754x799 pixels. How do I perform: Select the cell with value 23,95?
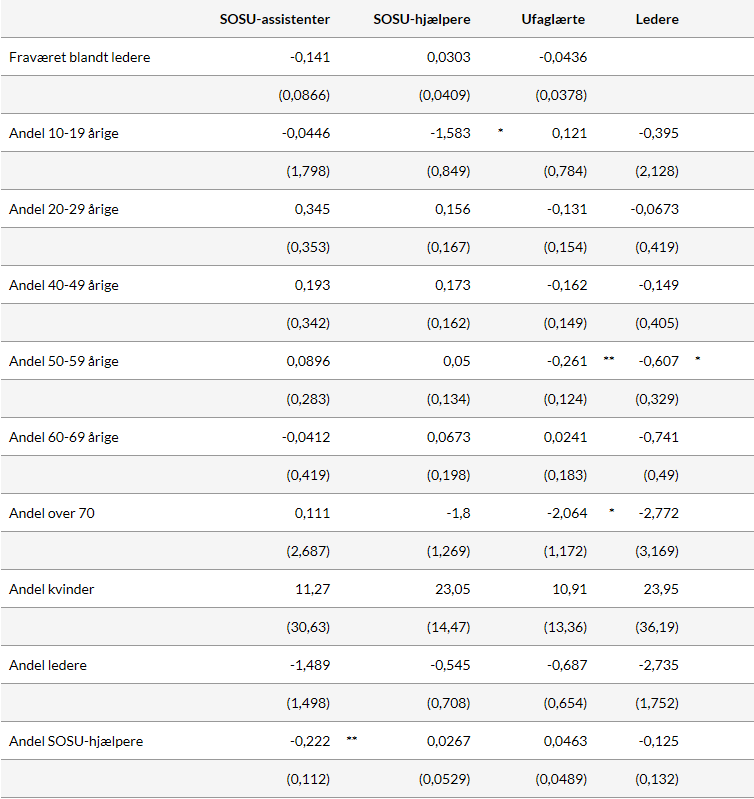661,589
